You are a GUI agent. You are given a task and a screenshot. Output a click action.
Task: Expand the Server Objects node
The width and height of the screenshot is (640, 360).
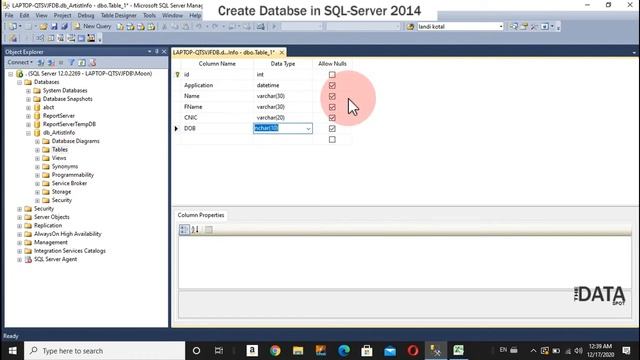tap(20, 217)
